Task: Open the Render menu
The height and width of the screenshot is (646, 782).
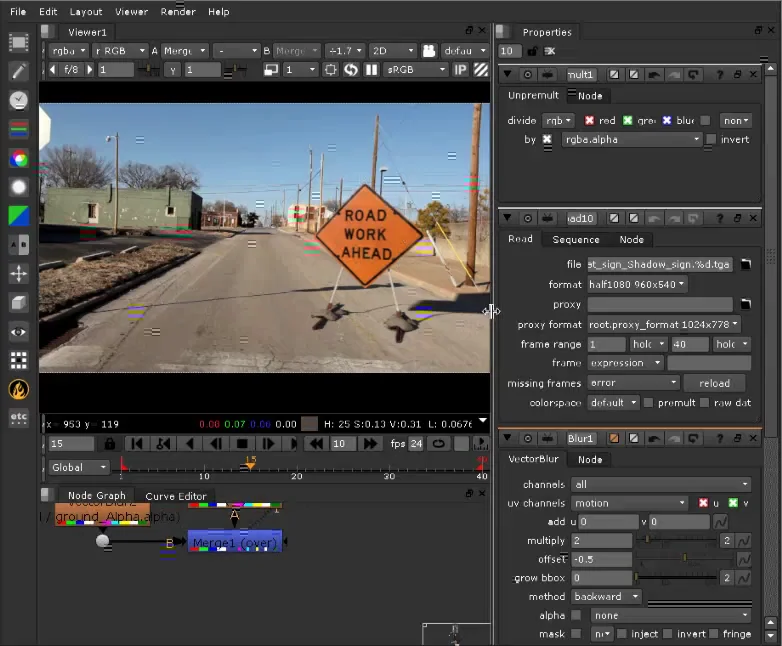Action: [178, 11]
